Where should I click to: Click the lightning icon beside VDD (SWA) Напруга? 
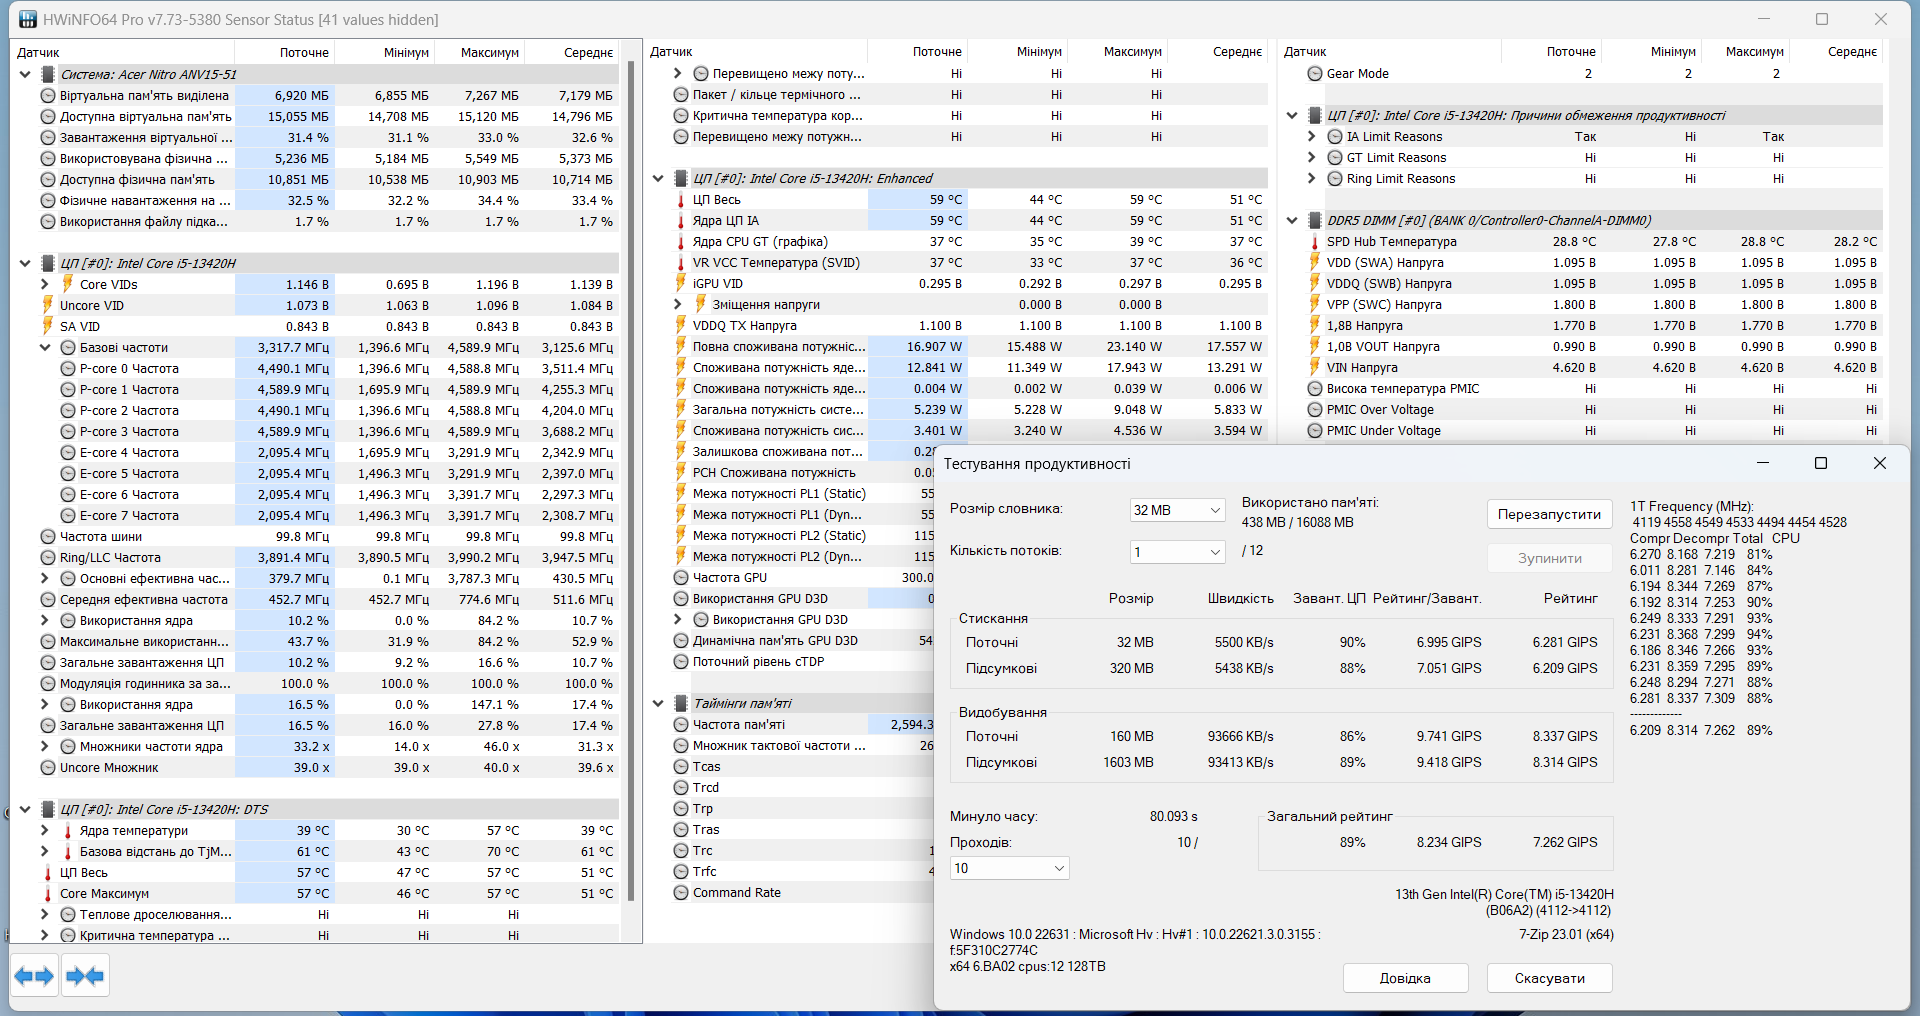coord(1315,262)
